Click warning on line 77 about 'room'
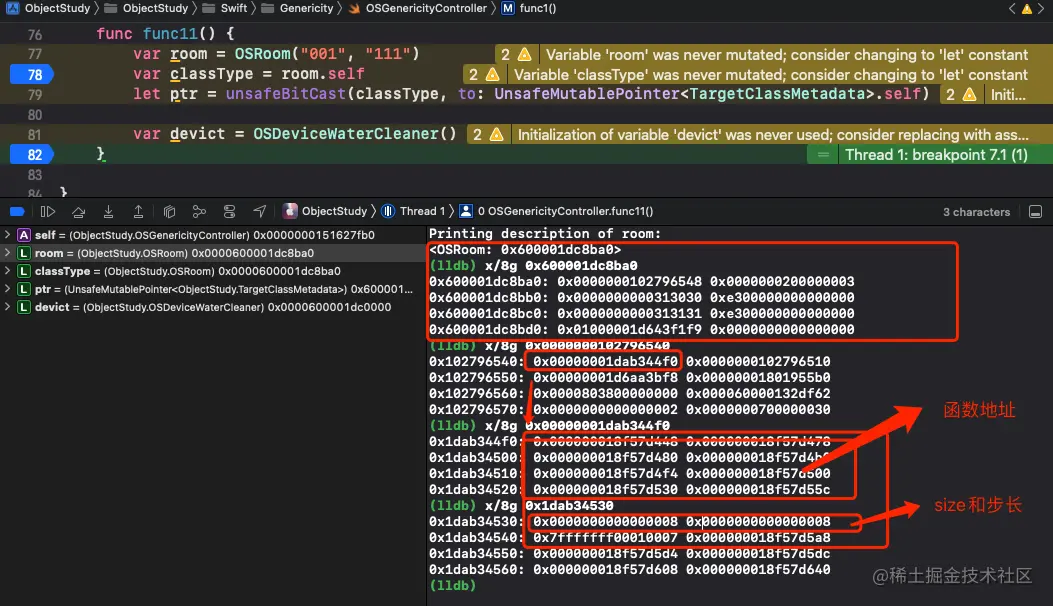Viewport: 1053px width, 606px height. (x=774, y=54)
